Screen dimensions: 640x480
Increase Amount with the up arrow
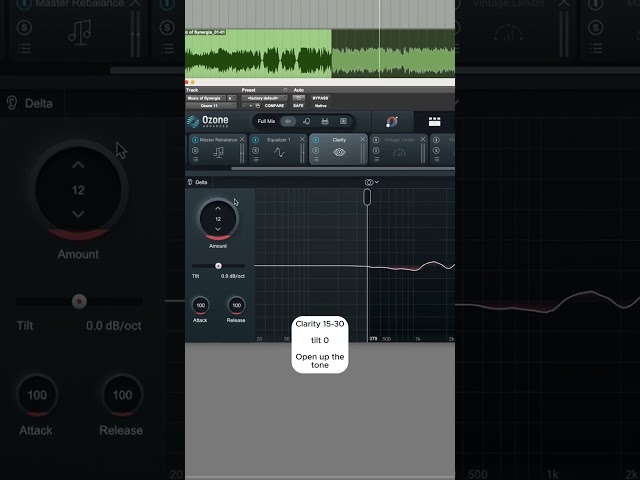218,209
